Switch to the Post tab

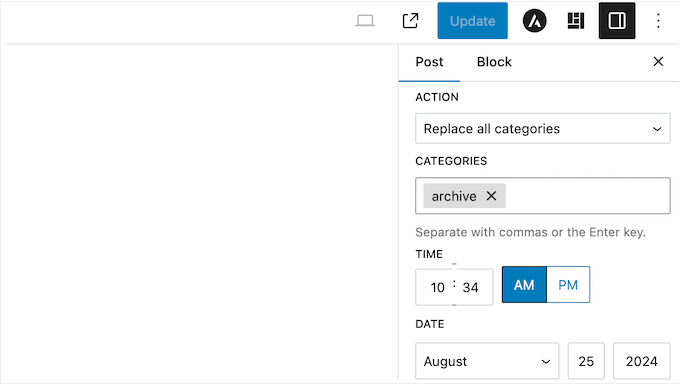(429, 62)
